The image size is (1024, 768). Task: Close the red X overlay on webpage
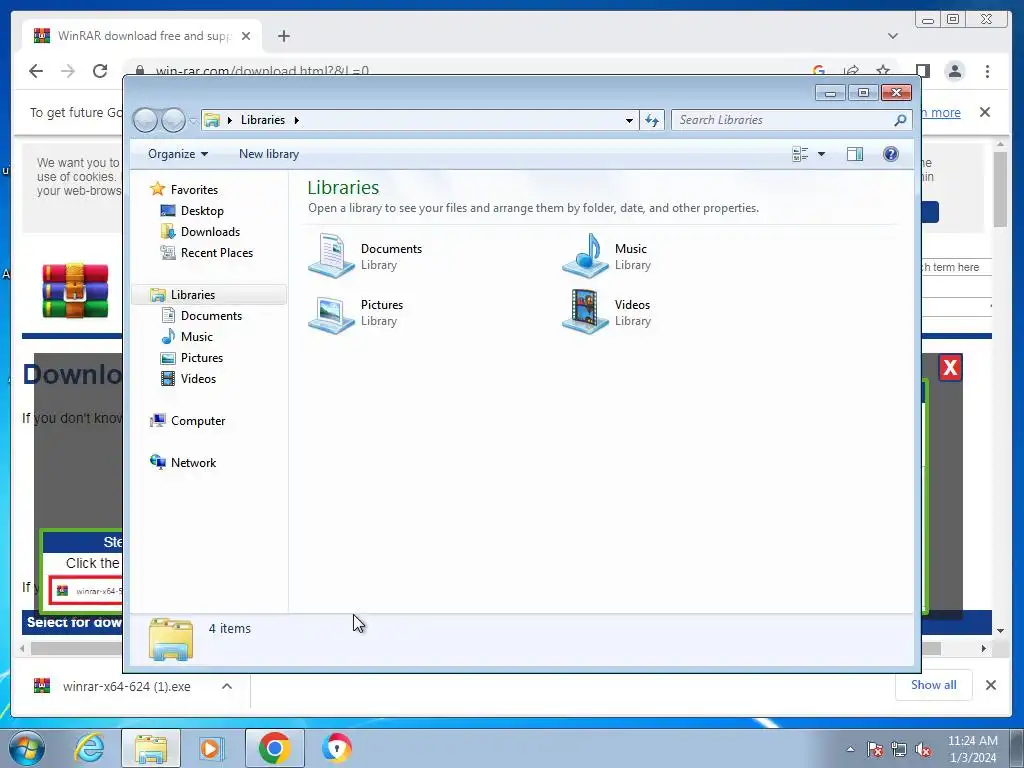tap(950, 368)
